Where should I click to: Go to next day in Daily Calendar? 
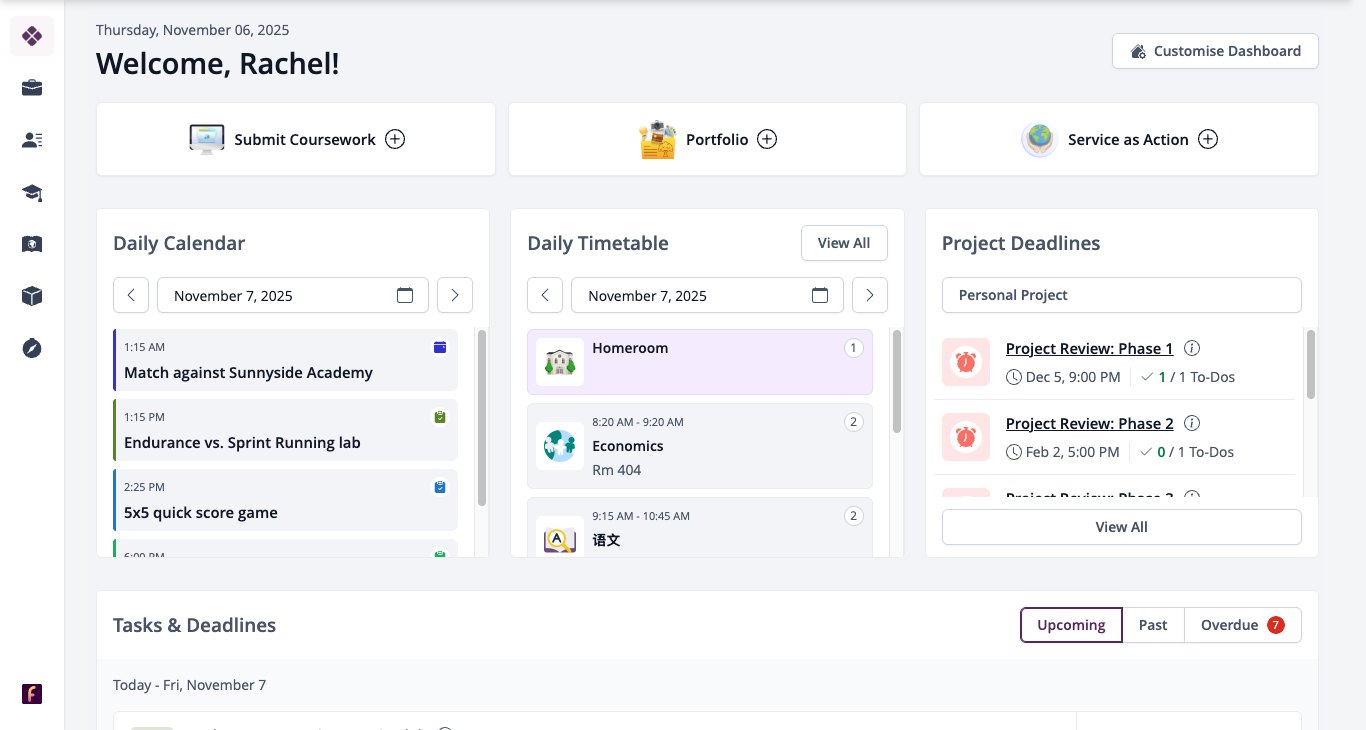[455, 295]
